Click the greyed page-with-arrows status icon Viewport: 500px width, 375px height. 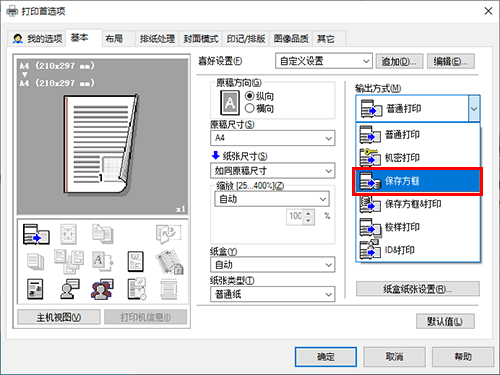point(68,234)
